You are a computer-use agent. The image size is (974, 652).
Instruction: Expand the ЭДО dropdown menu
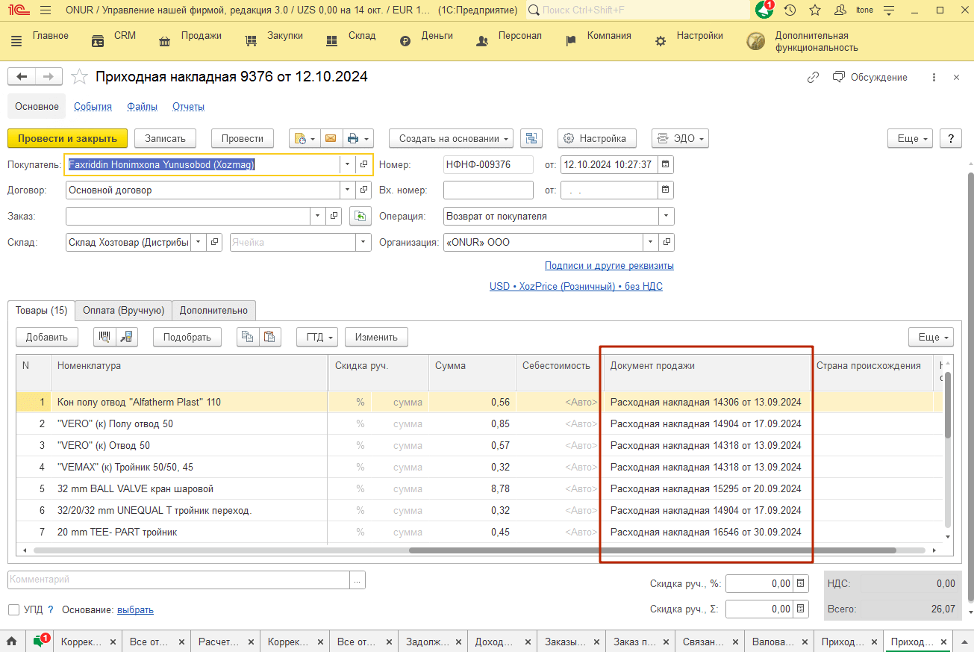click(x=680, y=139)
